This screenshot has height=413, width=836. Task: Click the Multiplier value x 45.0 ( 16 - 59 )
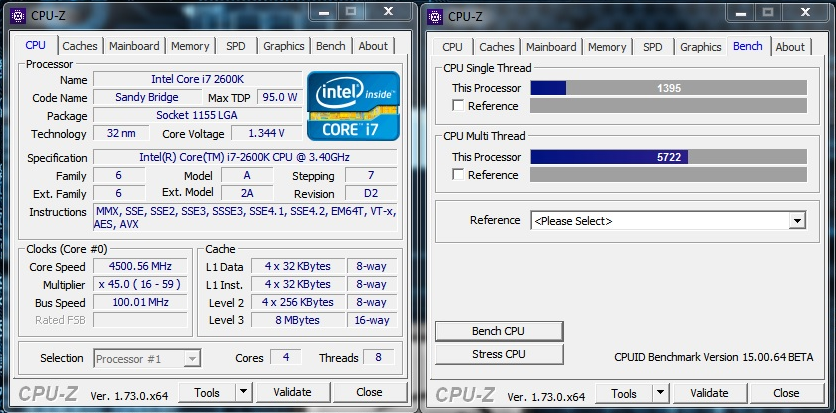click(x=140, y=285)
